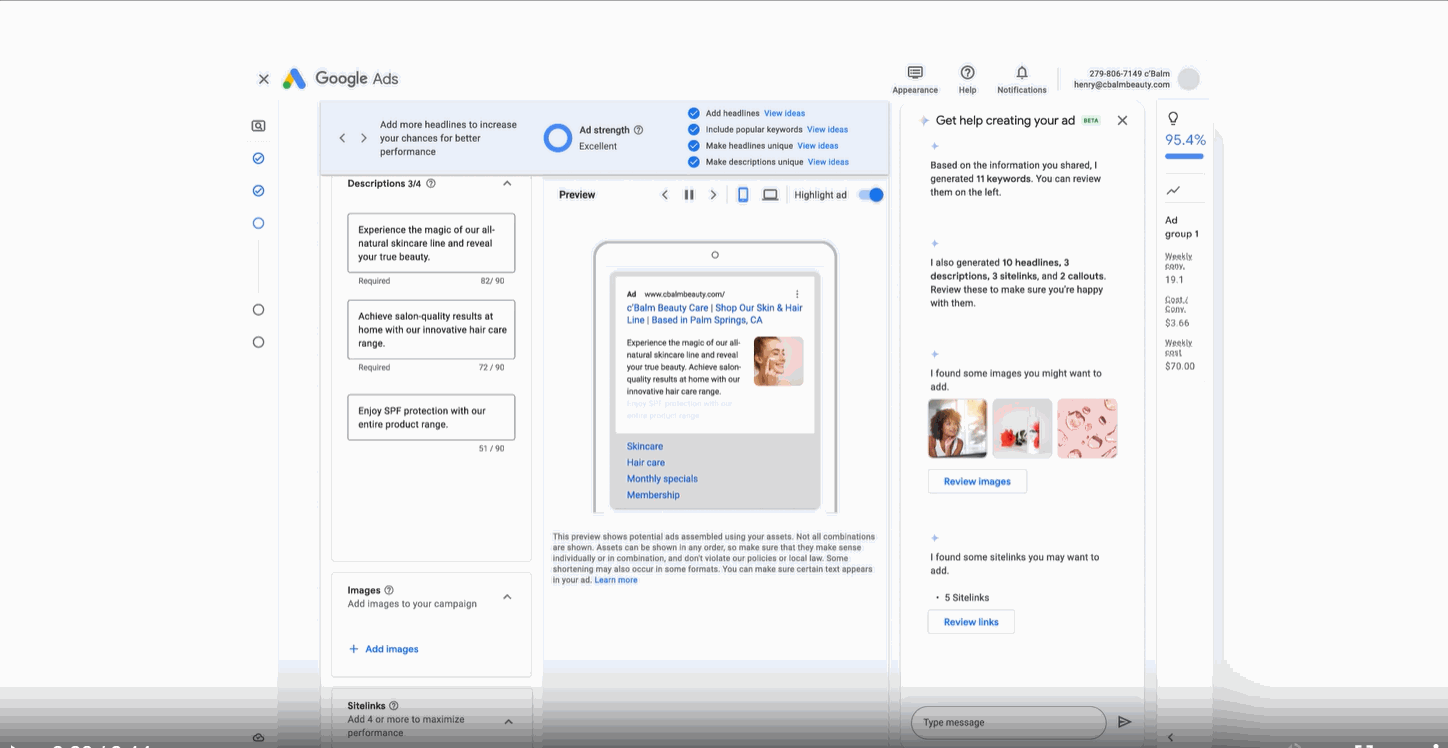Click the account avatar circle
Viewport: 1448px width, 748px height.
click(1189, 79)
